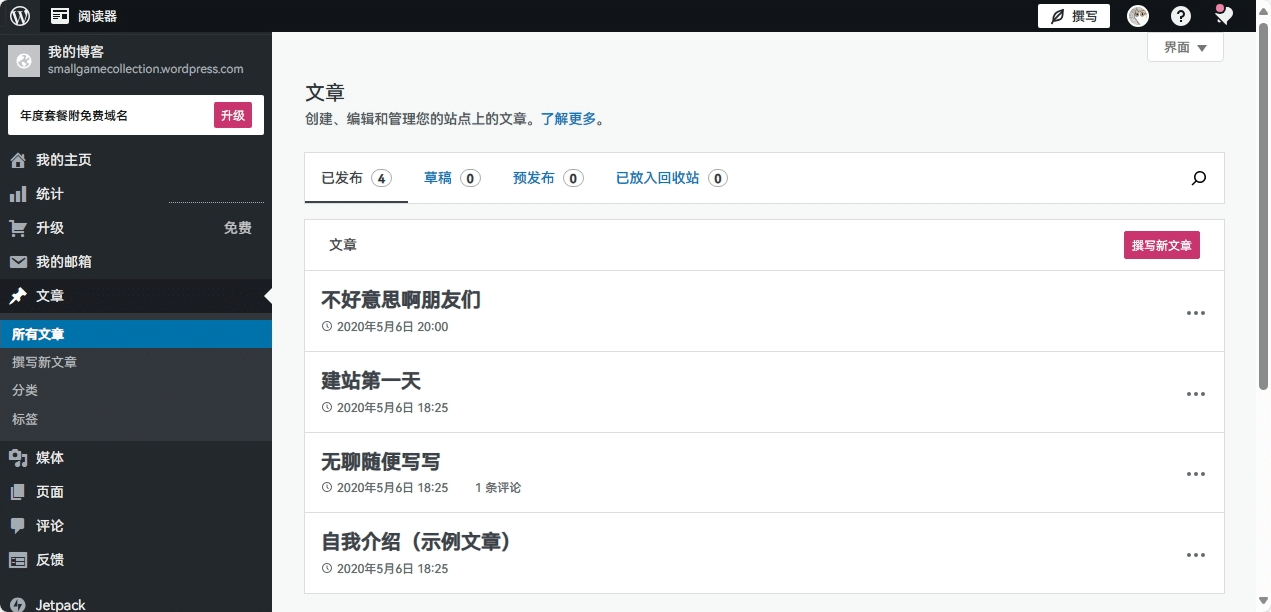Open 我的邮箱 in the sidebar
Image resolution: width=1271 pixels, height=612 pixels.
pyautogui.click(x=63, y=262)
